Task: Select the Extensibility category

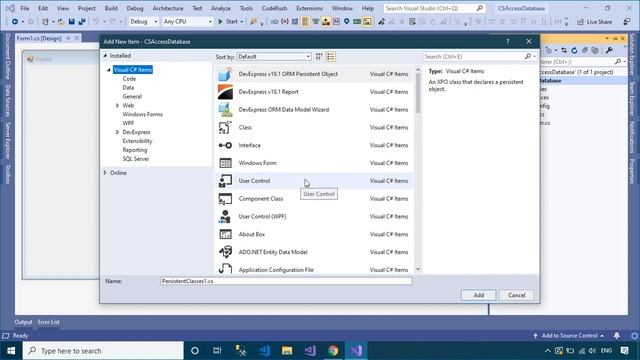Action: pyautogui.click(x=137, y=141)
